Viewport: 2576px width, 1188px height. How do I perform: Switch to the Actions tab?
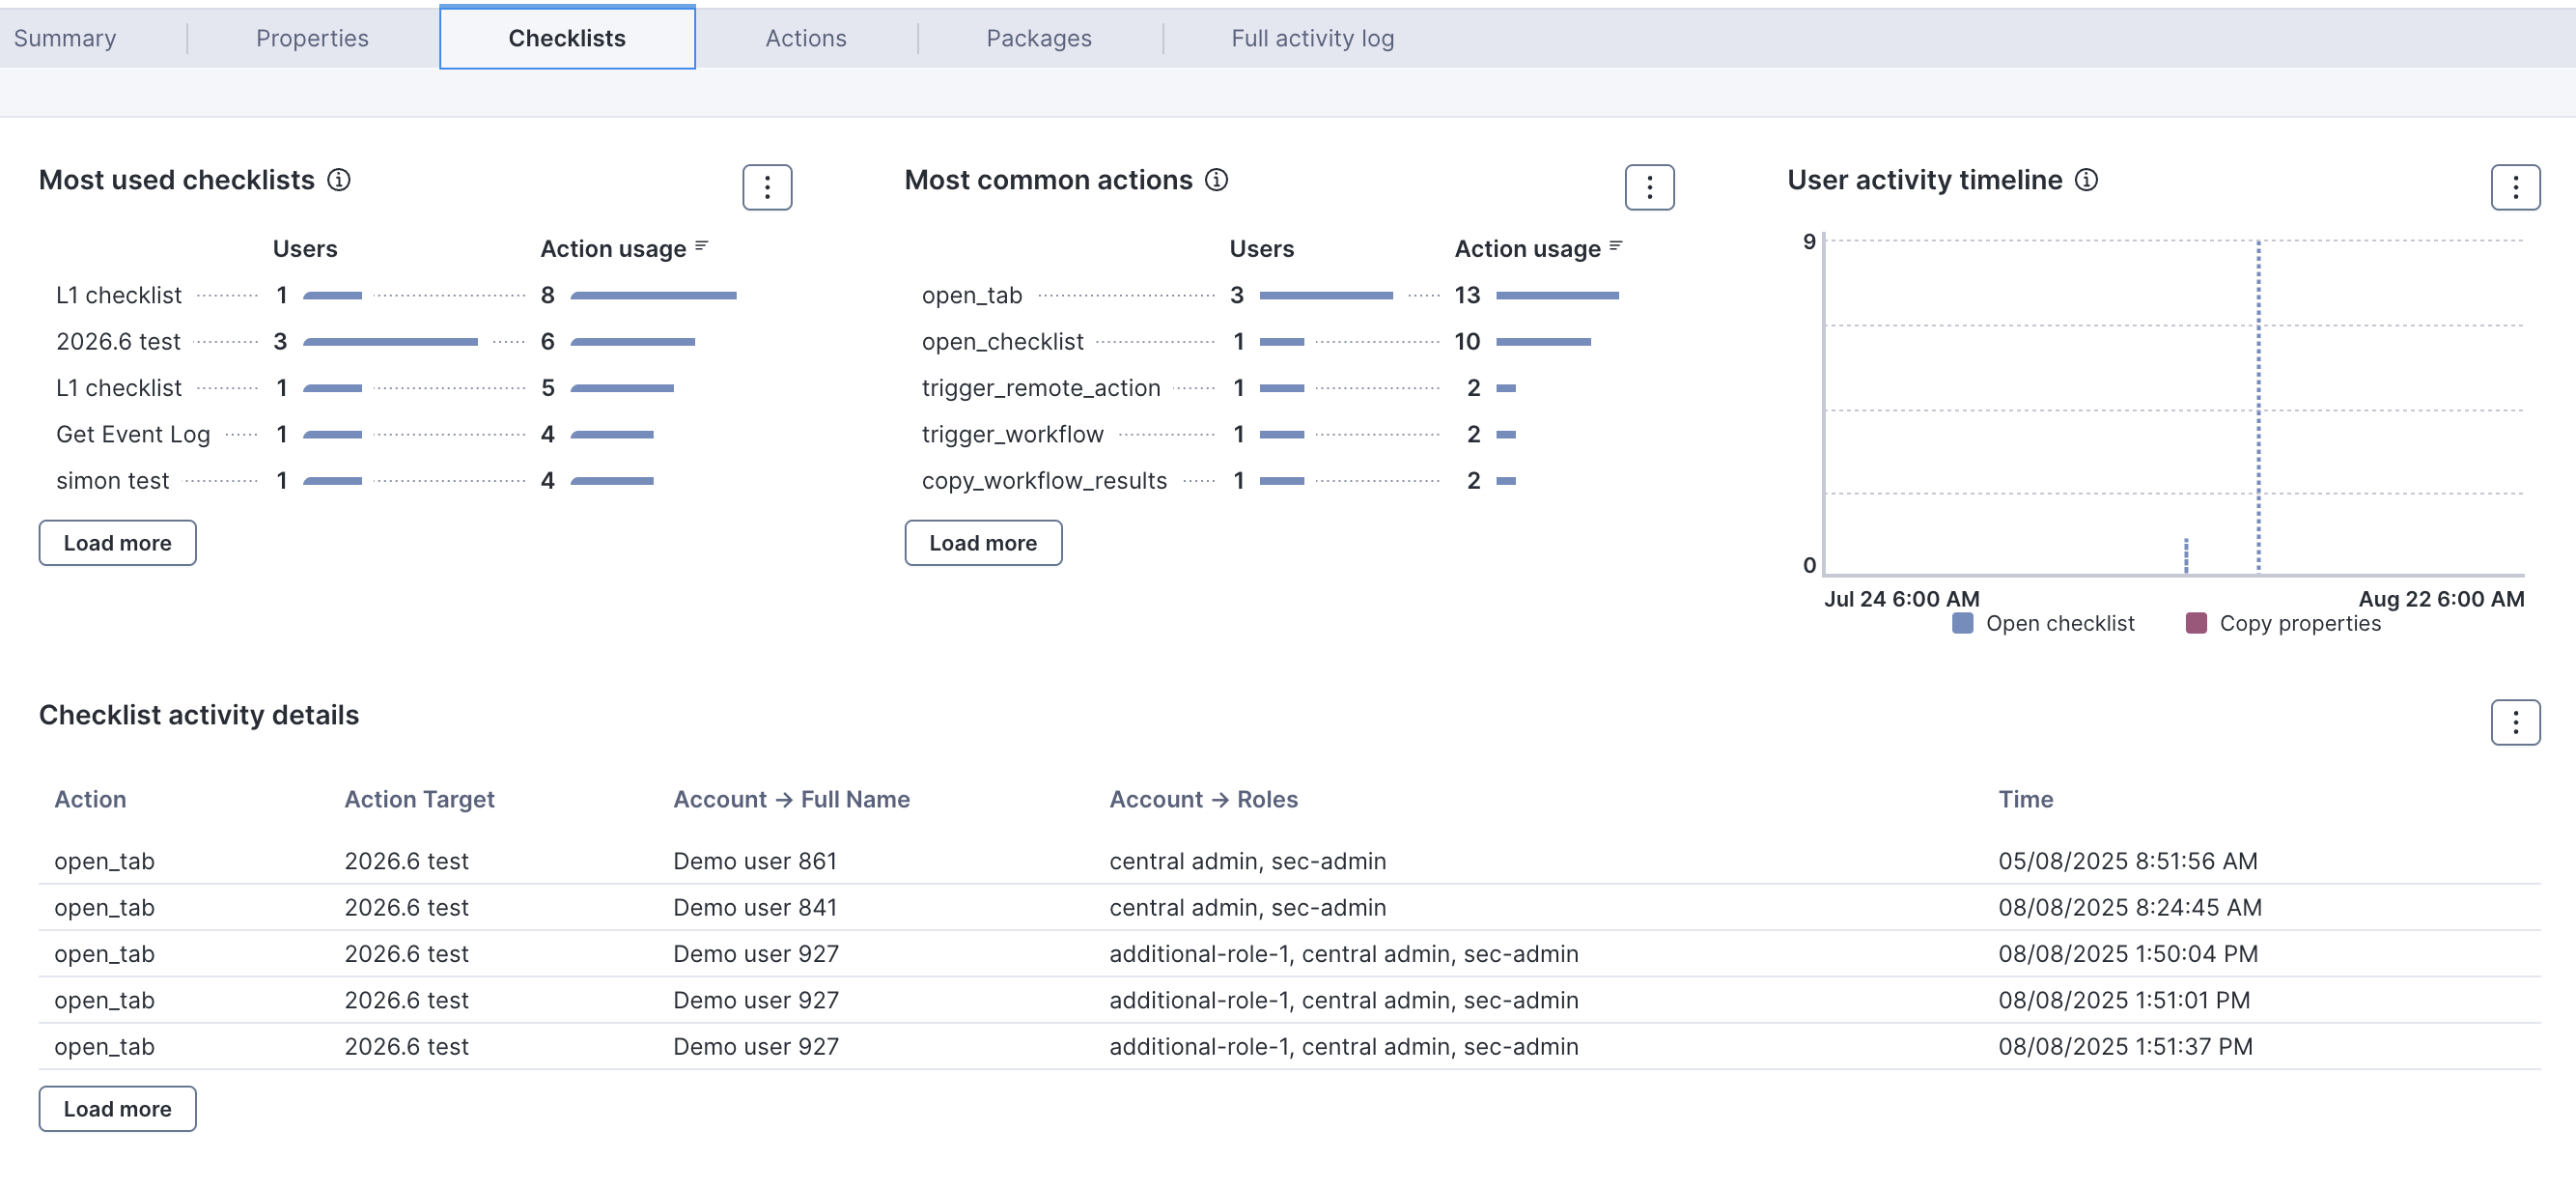pyautogui.click(x=805, y=38)
